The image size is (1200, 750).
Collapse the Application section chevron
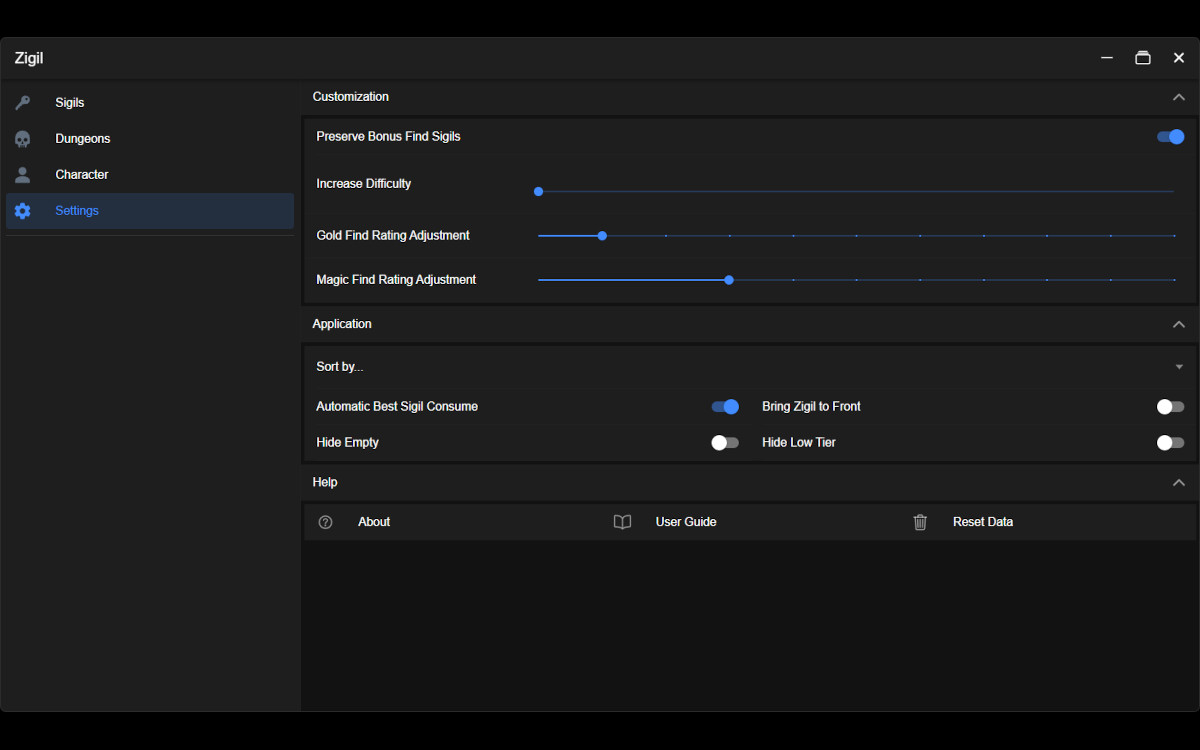pyautogui.click(x=1178, y=324)
